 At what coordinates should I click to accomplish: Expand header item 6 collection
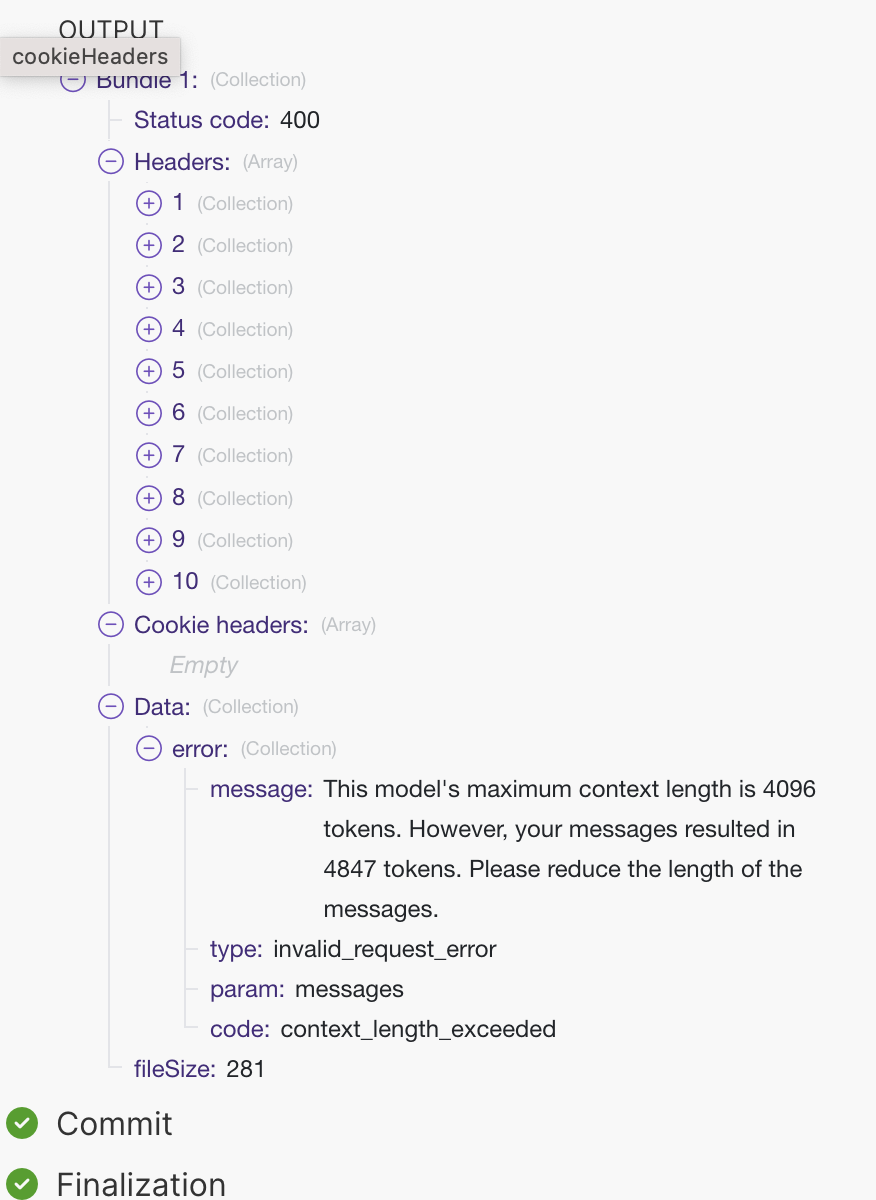(148, 414)
